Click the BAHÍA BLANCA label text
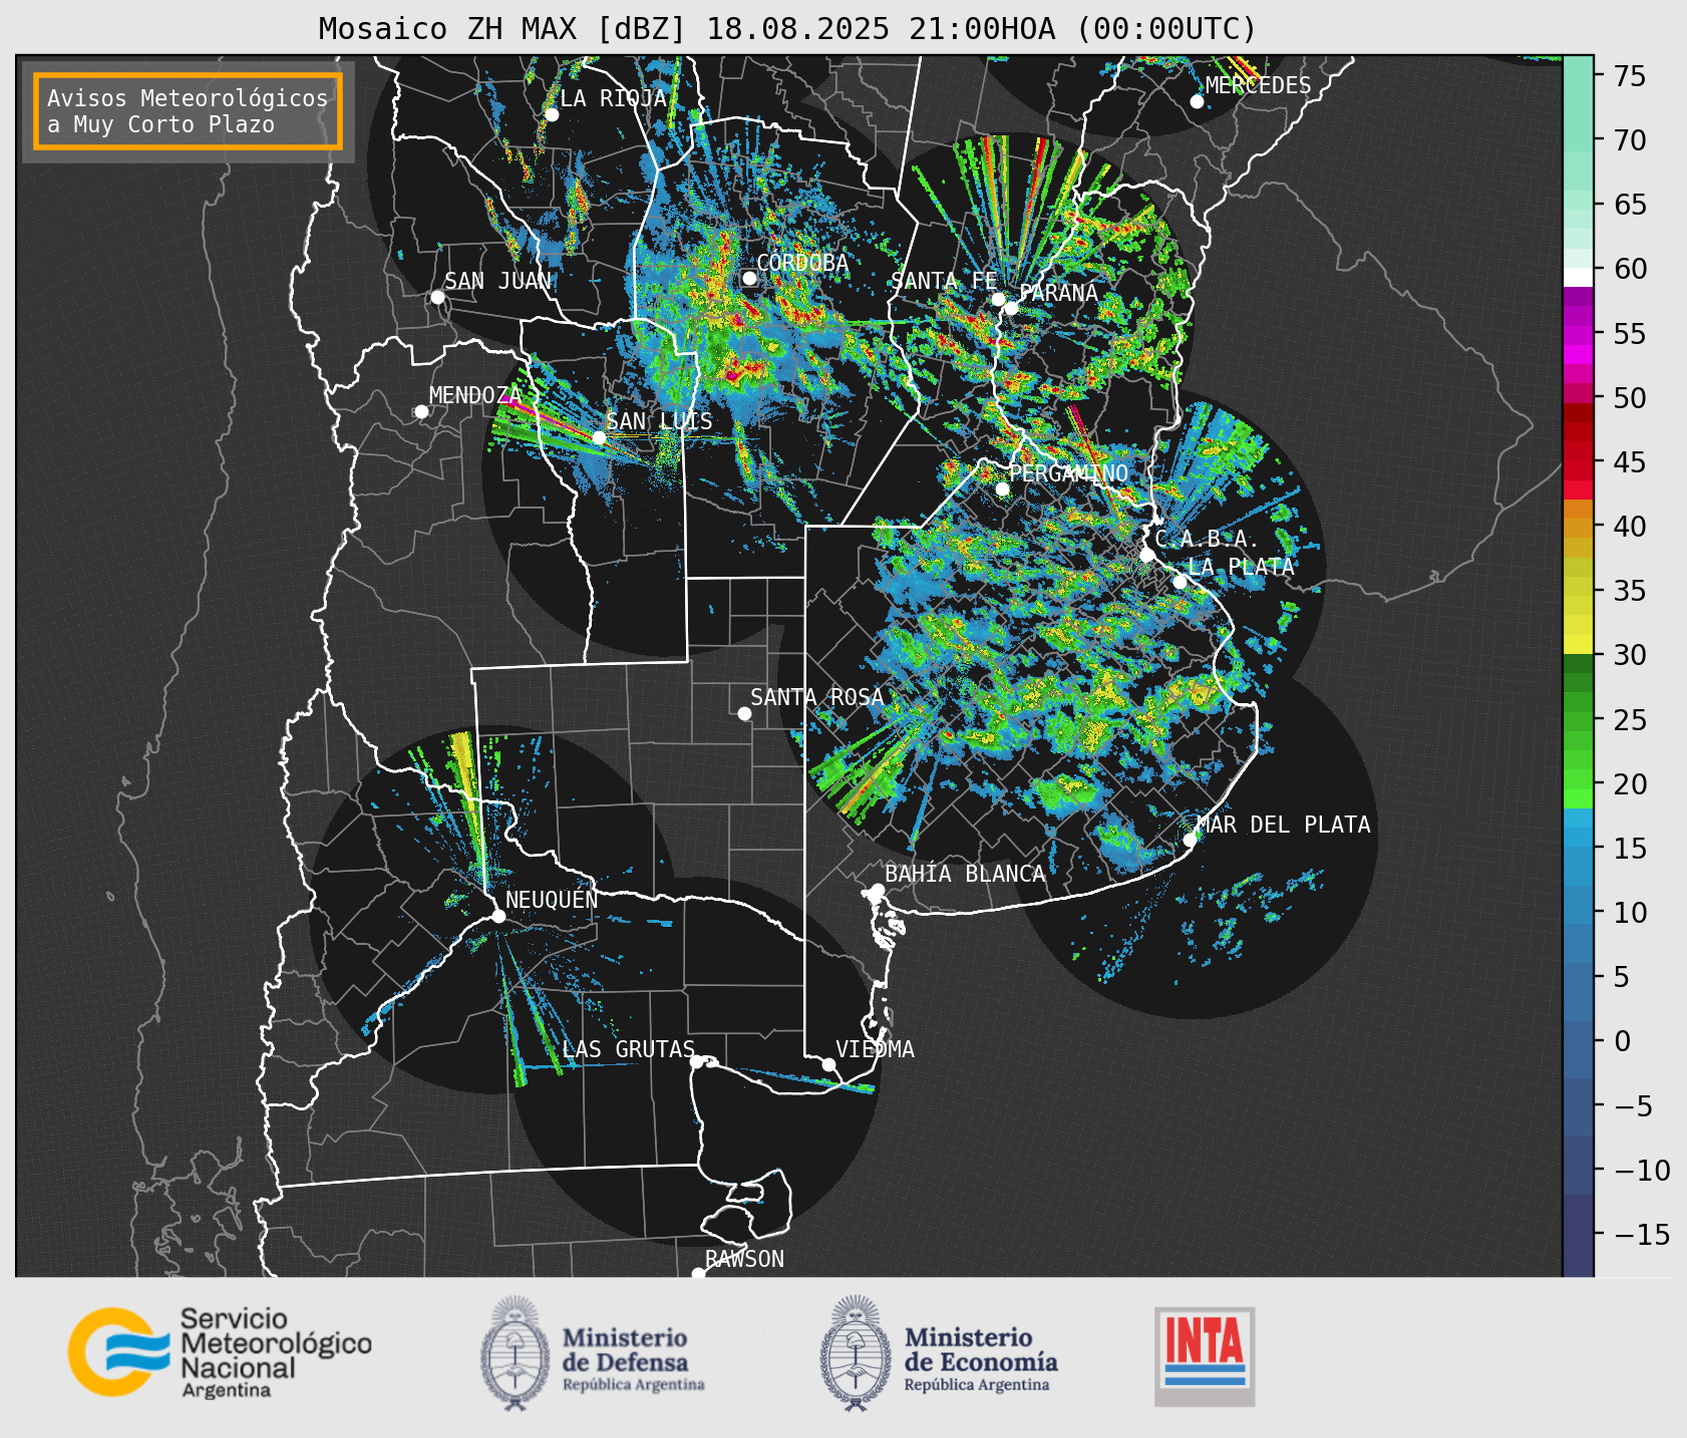The height and width of the screenshot is (1438, 1687). coord(965,874)
